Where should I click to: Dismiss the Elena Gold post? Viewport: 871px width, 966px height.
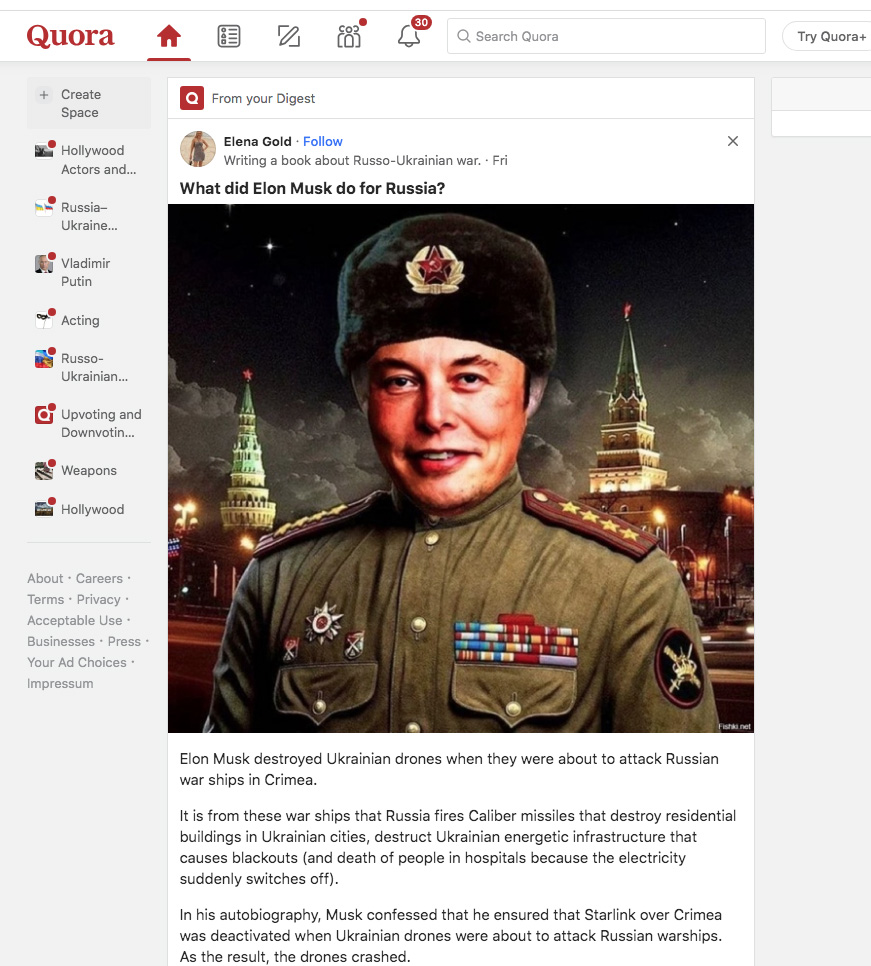pyautogui.click(x=732, y=141)
